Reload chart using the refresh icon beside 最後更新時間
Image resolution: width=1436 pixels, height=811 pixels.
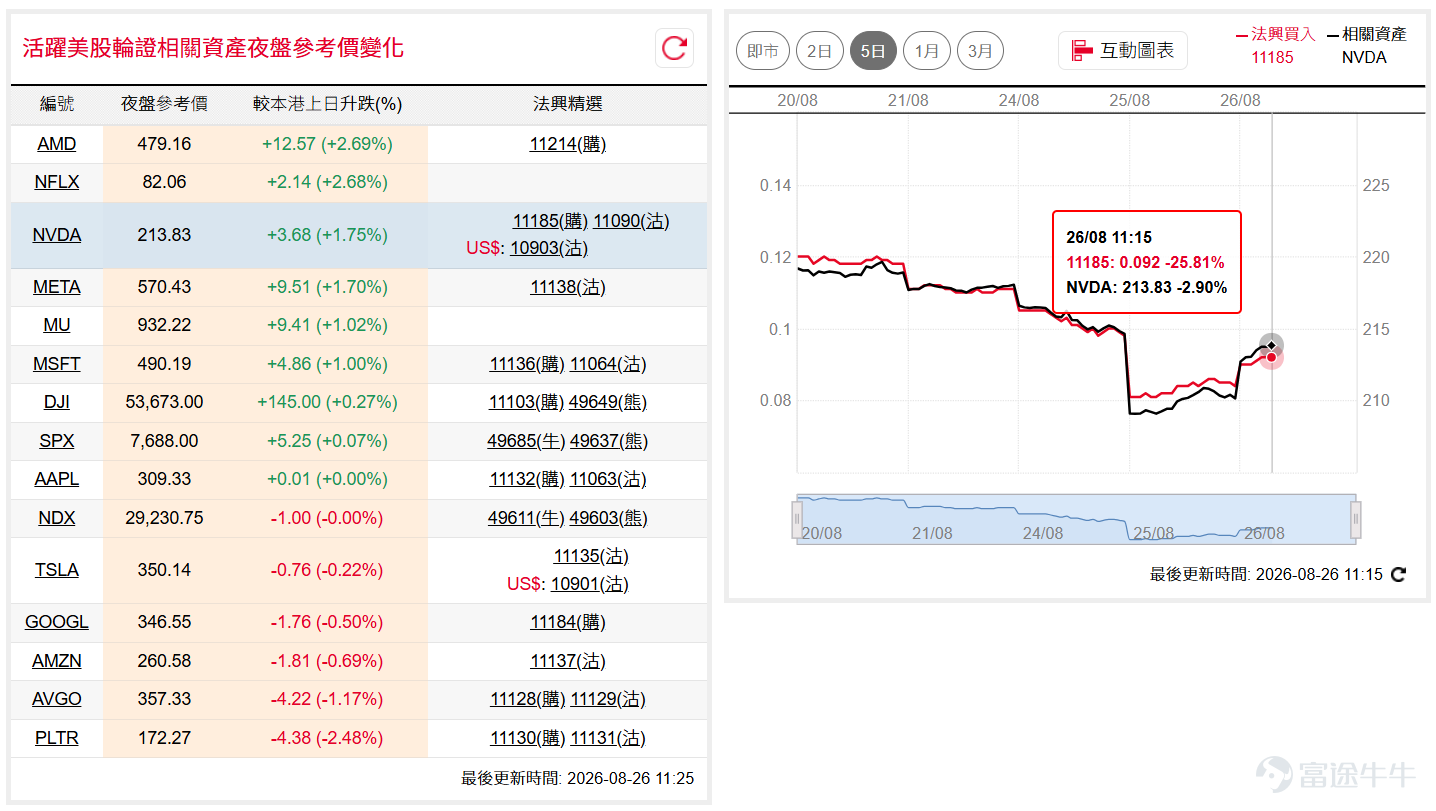1399,575
